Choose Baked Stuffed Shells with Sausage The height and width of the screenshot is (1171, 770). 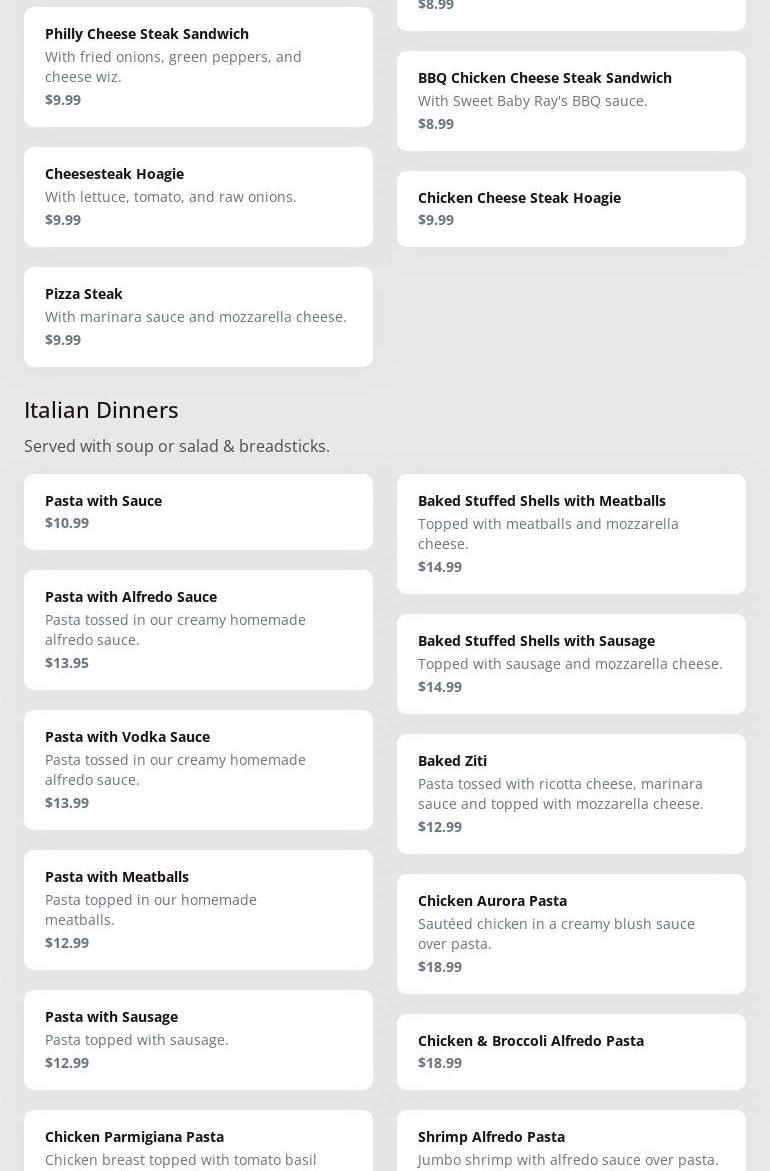(x=571, y=663)
